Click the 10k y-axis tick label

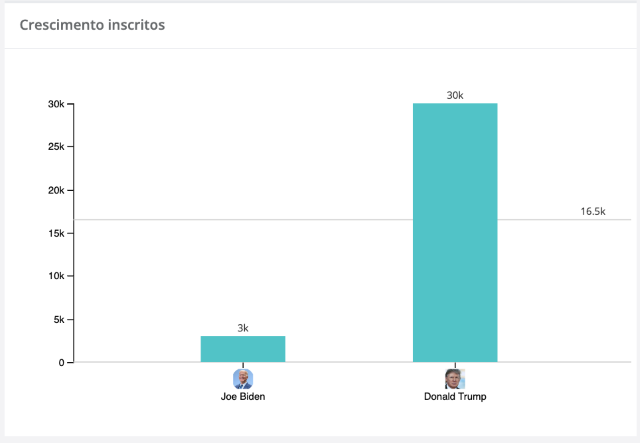tap(56, 276)
